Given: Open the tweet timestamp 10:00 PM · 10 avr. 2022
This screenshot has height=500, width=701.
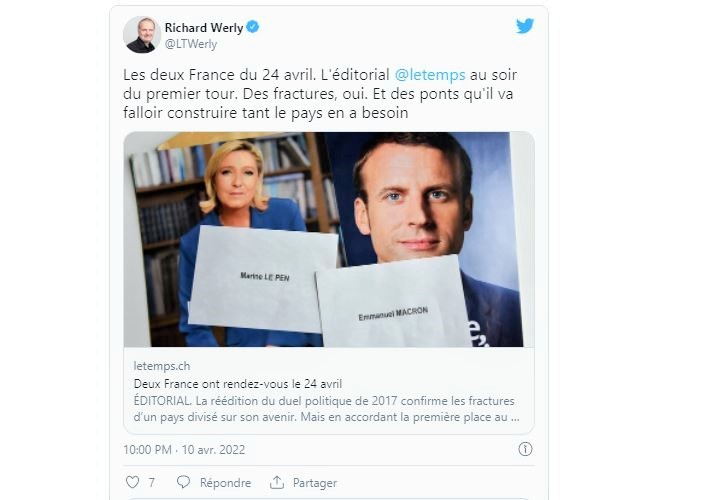Looking at the screenshot, I should [x=184, y=449].
